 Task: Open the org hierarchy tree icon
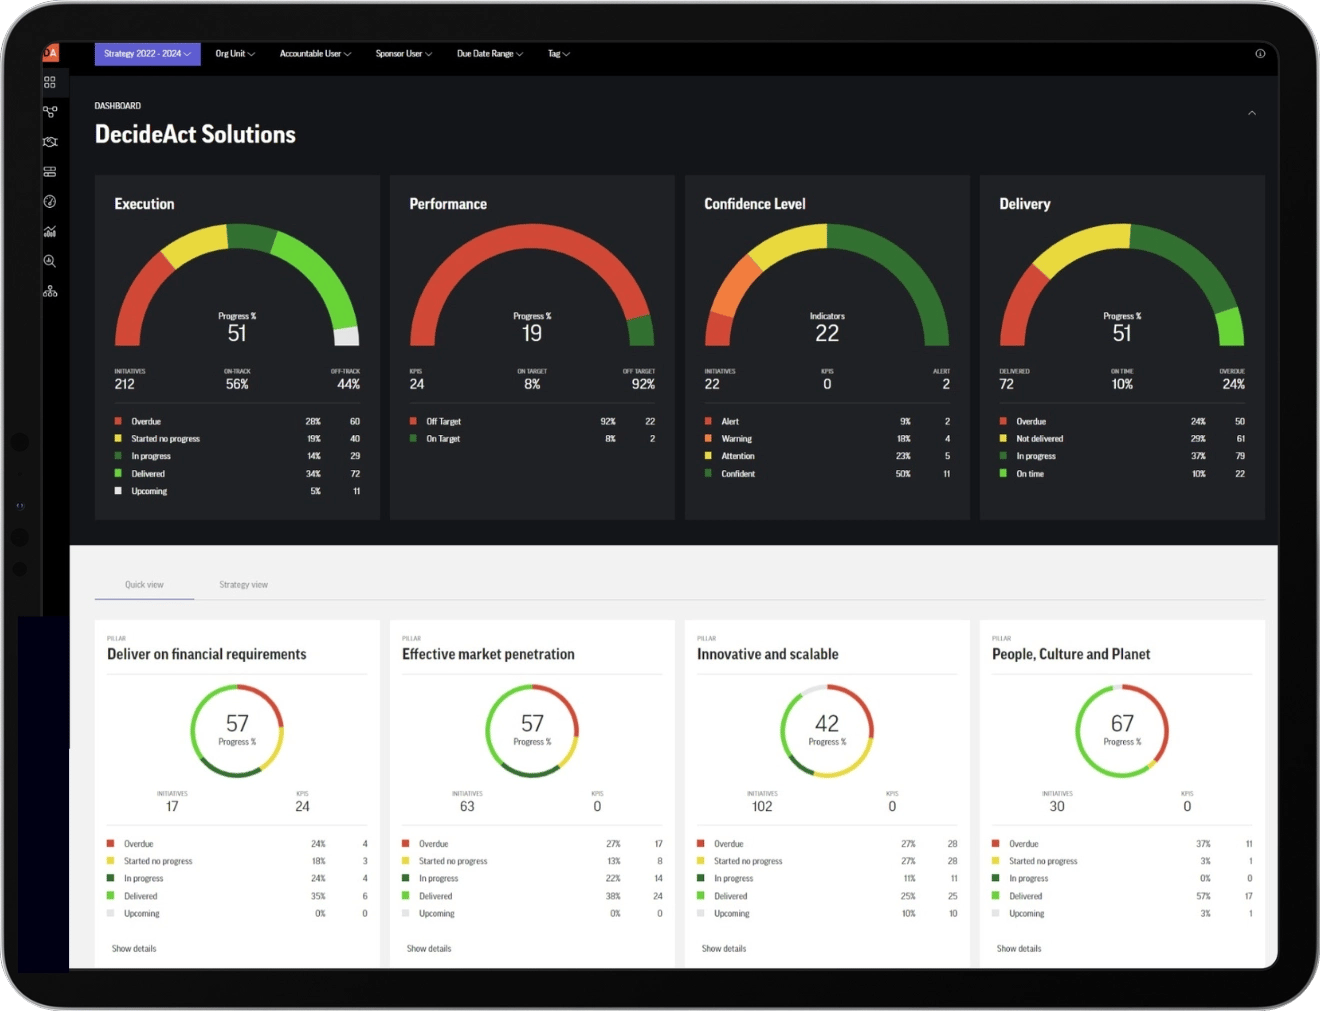point(50,291)
